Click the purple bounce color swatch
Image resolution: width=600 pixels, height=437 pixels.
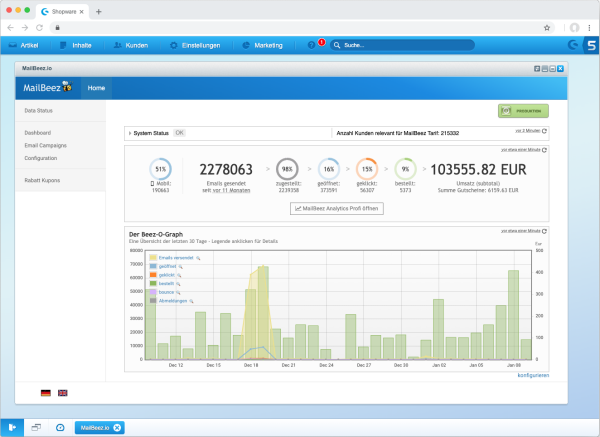pyautogui.click(x=153, y=292)
